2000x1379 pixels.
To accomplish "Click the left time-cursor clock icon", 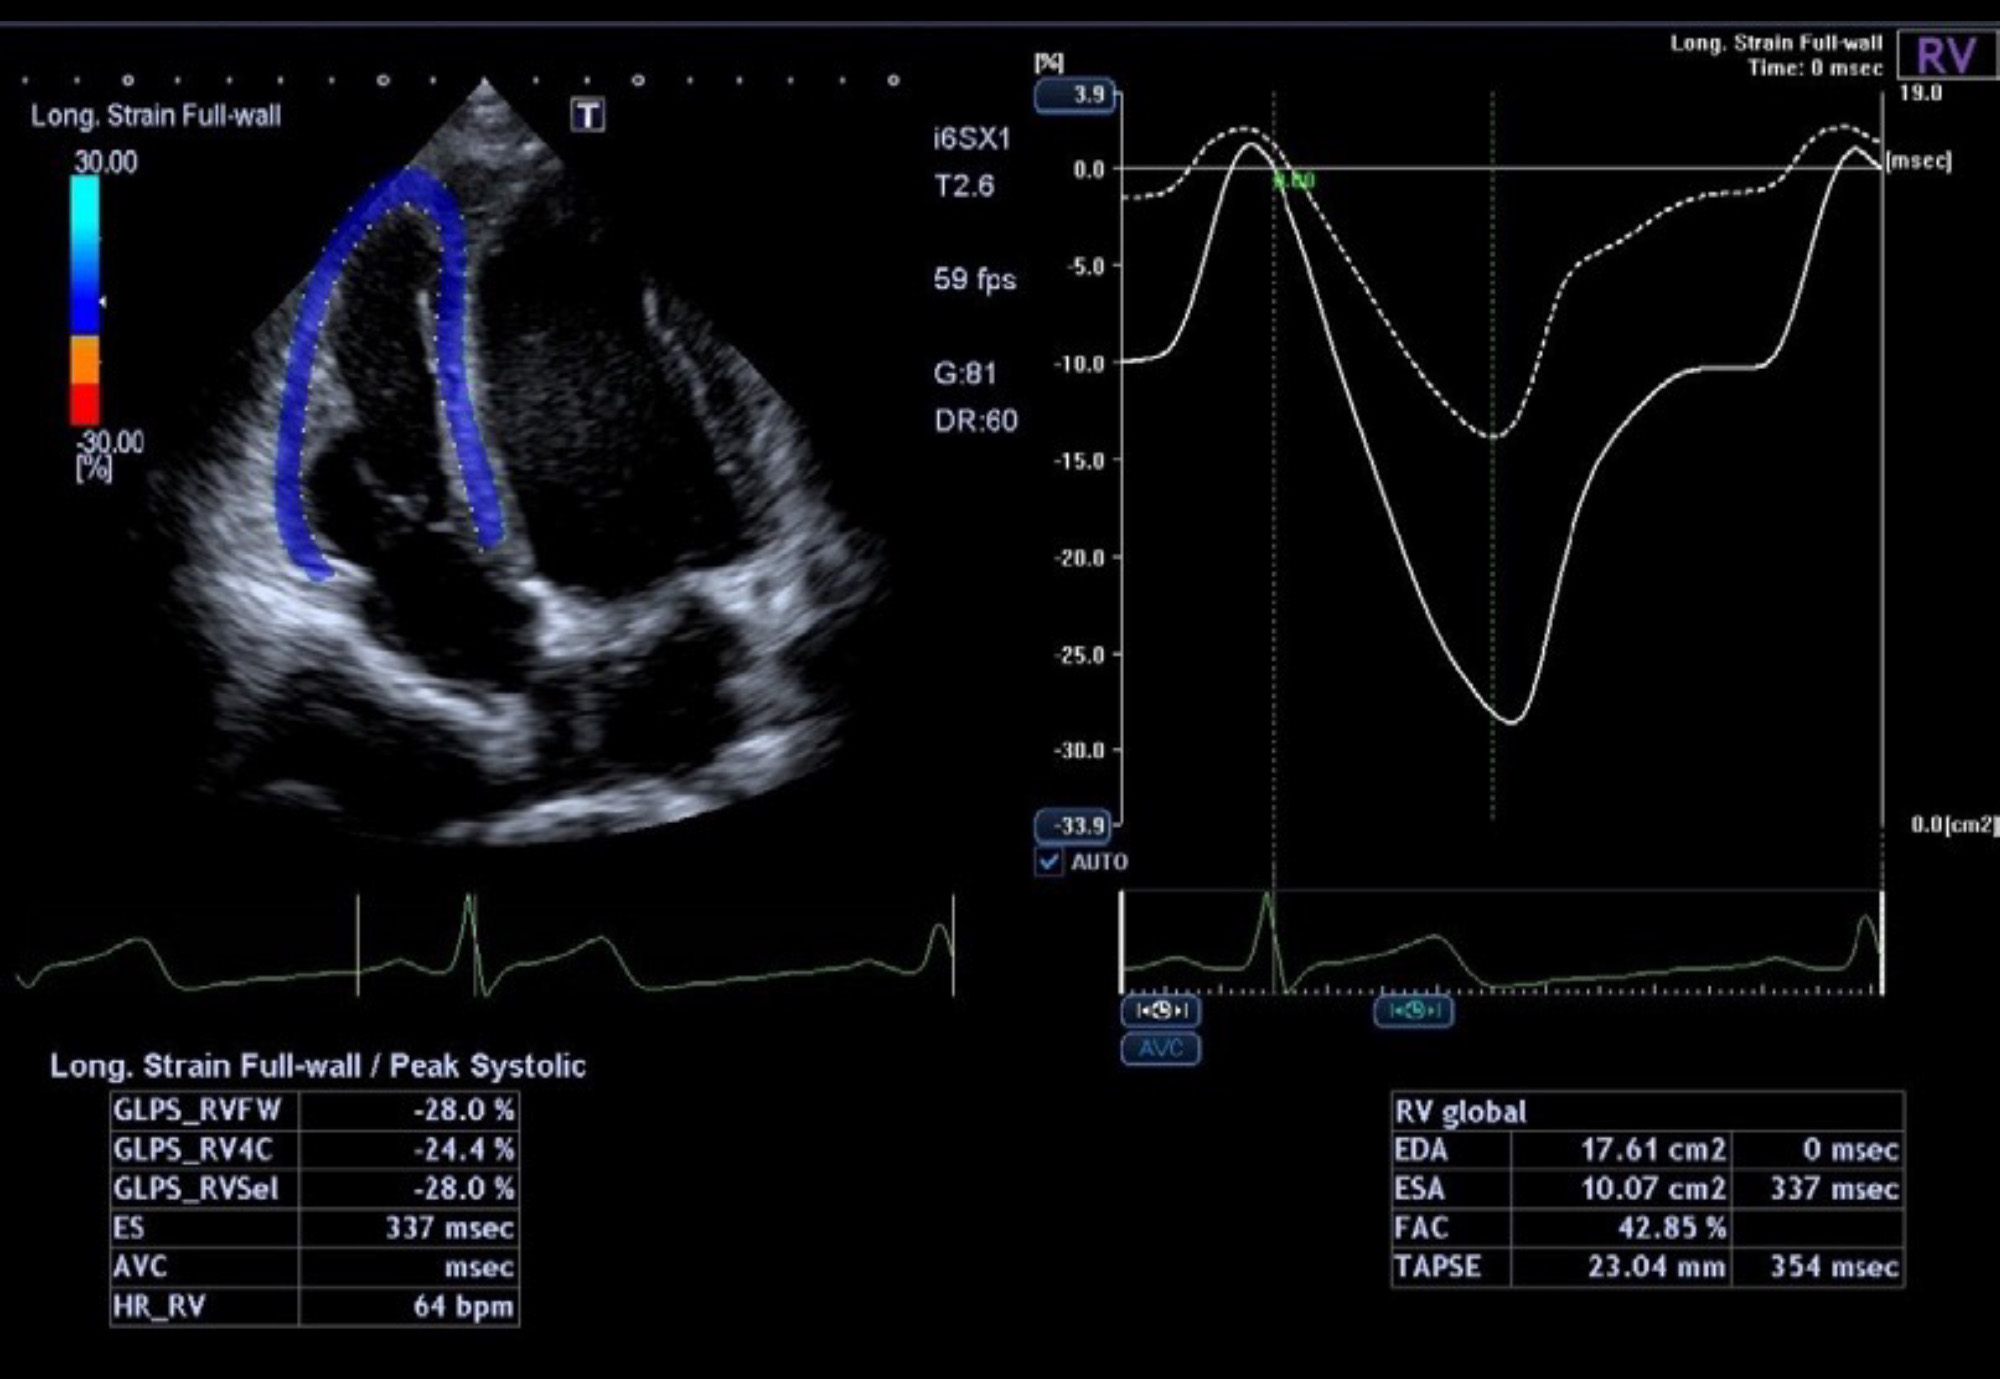I will 1163,1012.
